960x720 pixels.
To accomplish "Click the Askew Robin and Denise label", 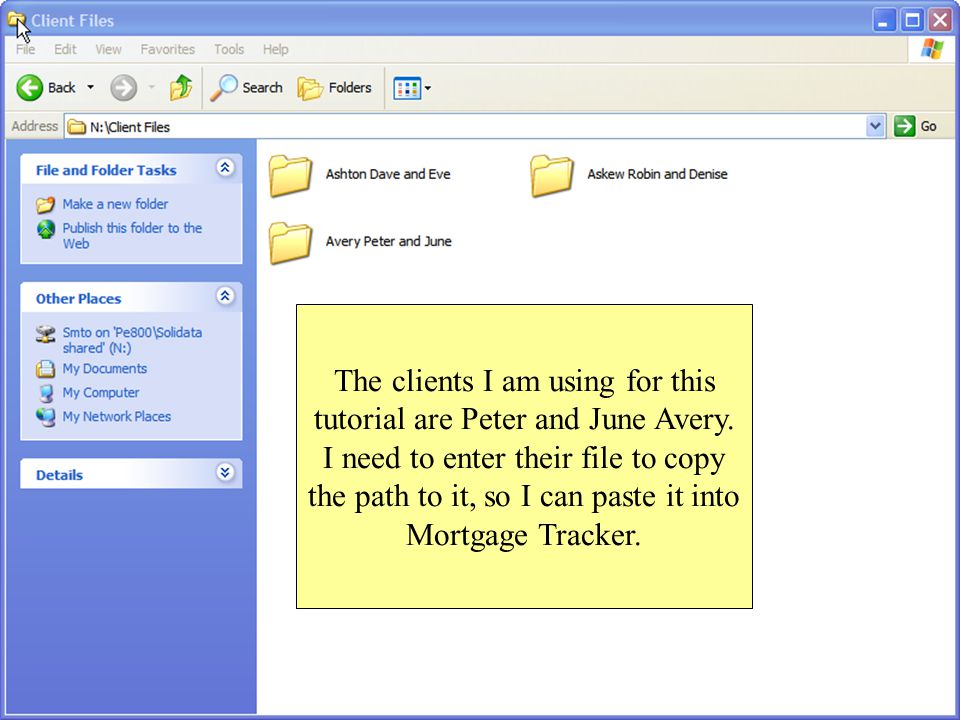I will [x=658, y=174].
